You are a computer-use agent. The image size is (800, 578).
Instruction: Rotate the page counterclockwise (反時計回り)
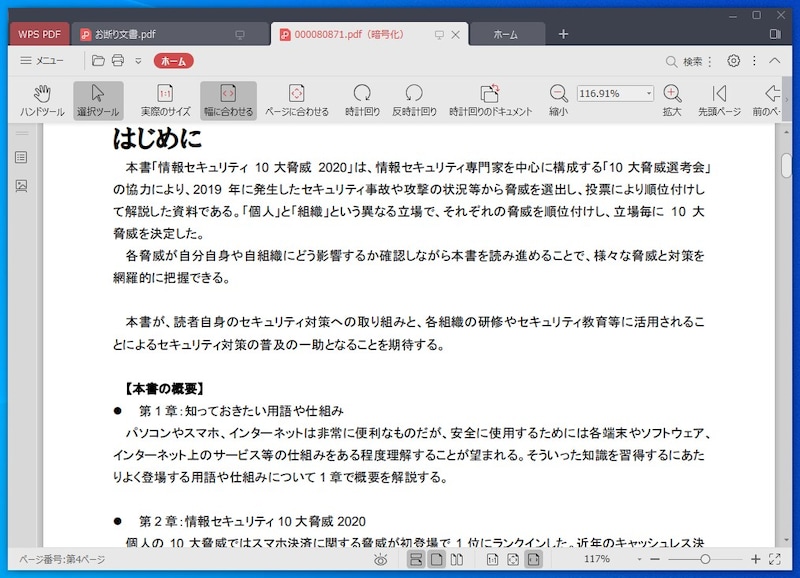point(414,100)
